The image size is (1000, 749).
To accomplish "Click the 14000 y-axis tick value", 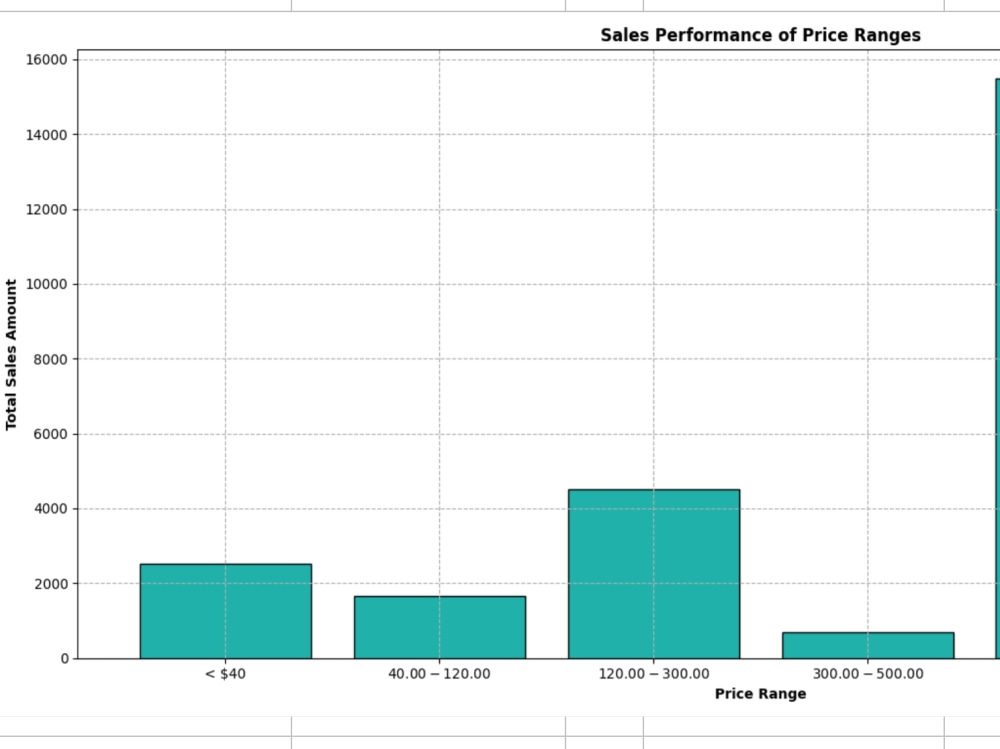I will coord(47,135).
